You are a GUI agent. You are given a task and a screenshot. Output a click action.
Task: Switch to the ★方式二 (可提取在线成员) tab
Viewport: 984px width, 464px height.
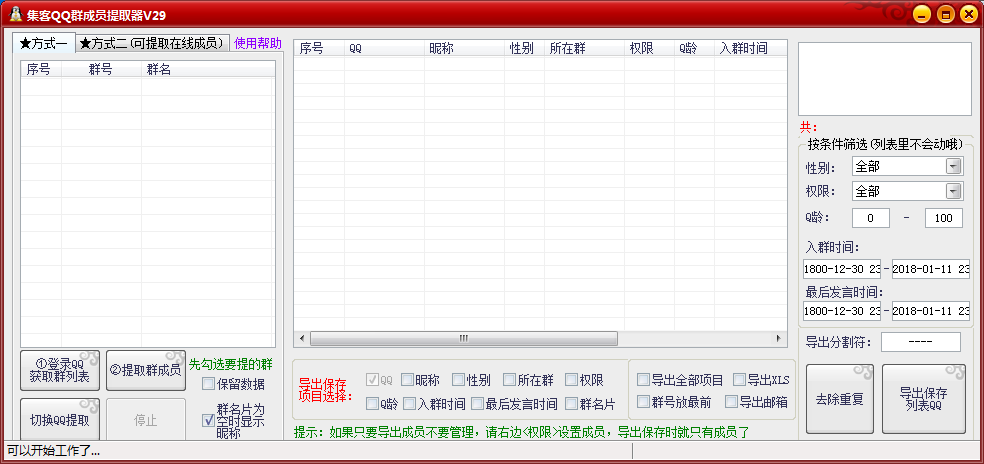(x=153, y=43)
